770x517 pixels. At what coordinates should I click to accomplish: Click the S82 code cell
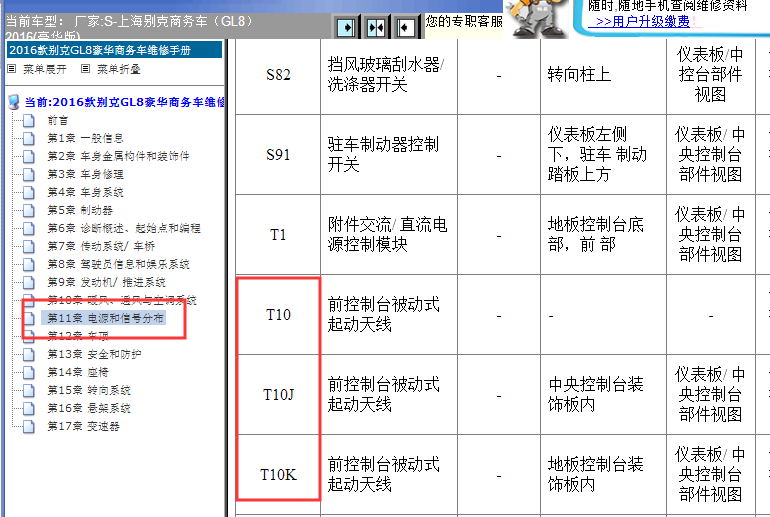278,75
